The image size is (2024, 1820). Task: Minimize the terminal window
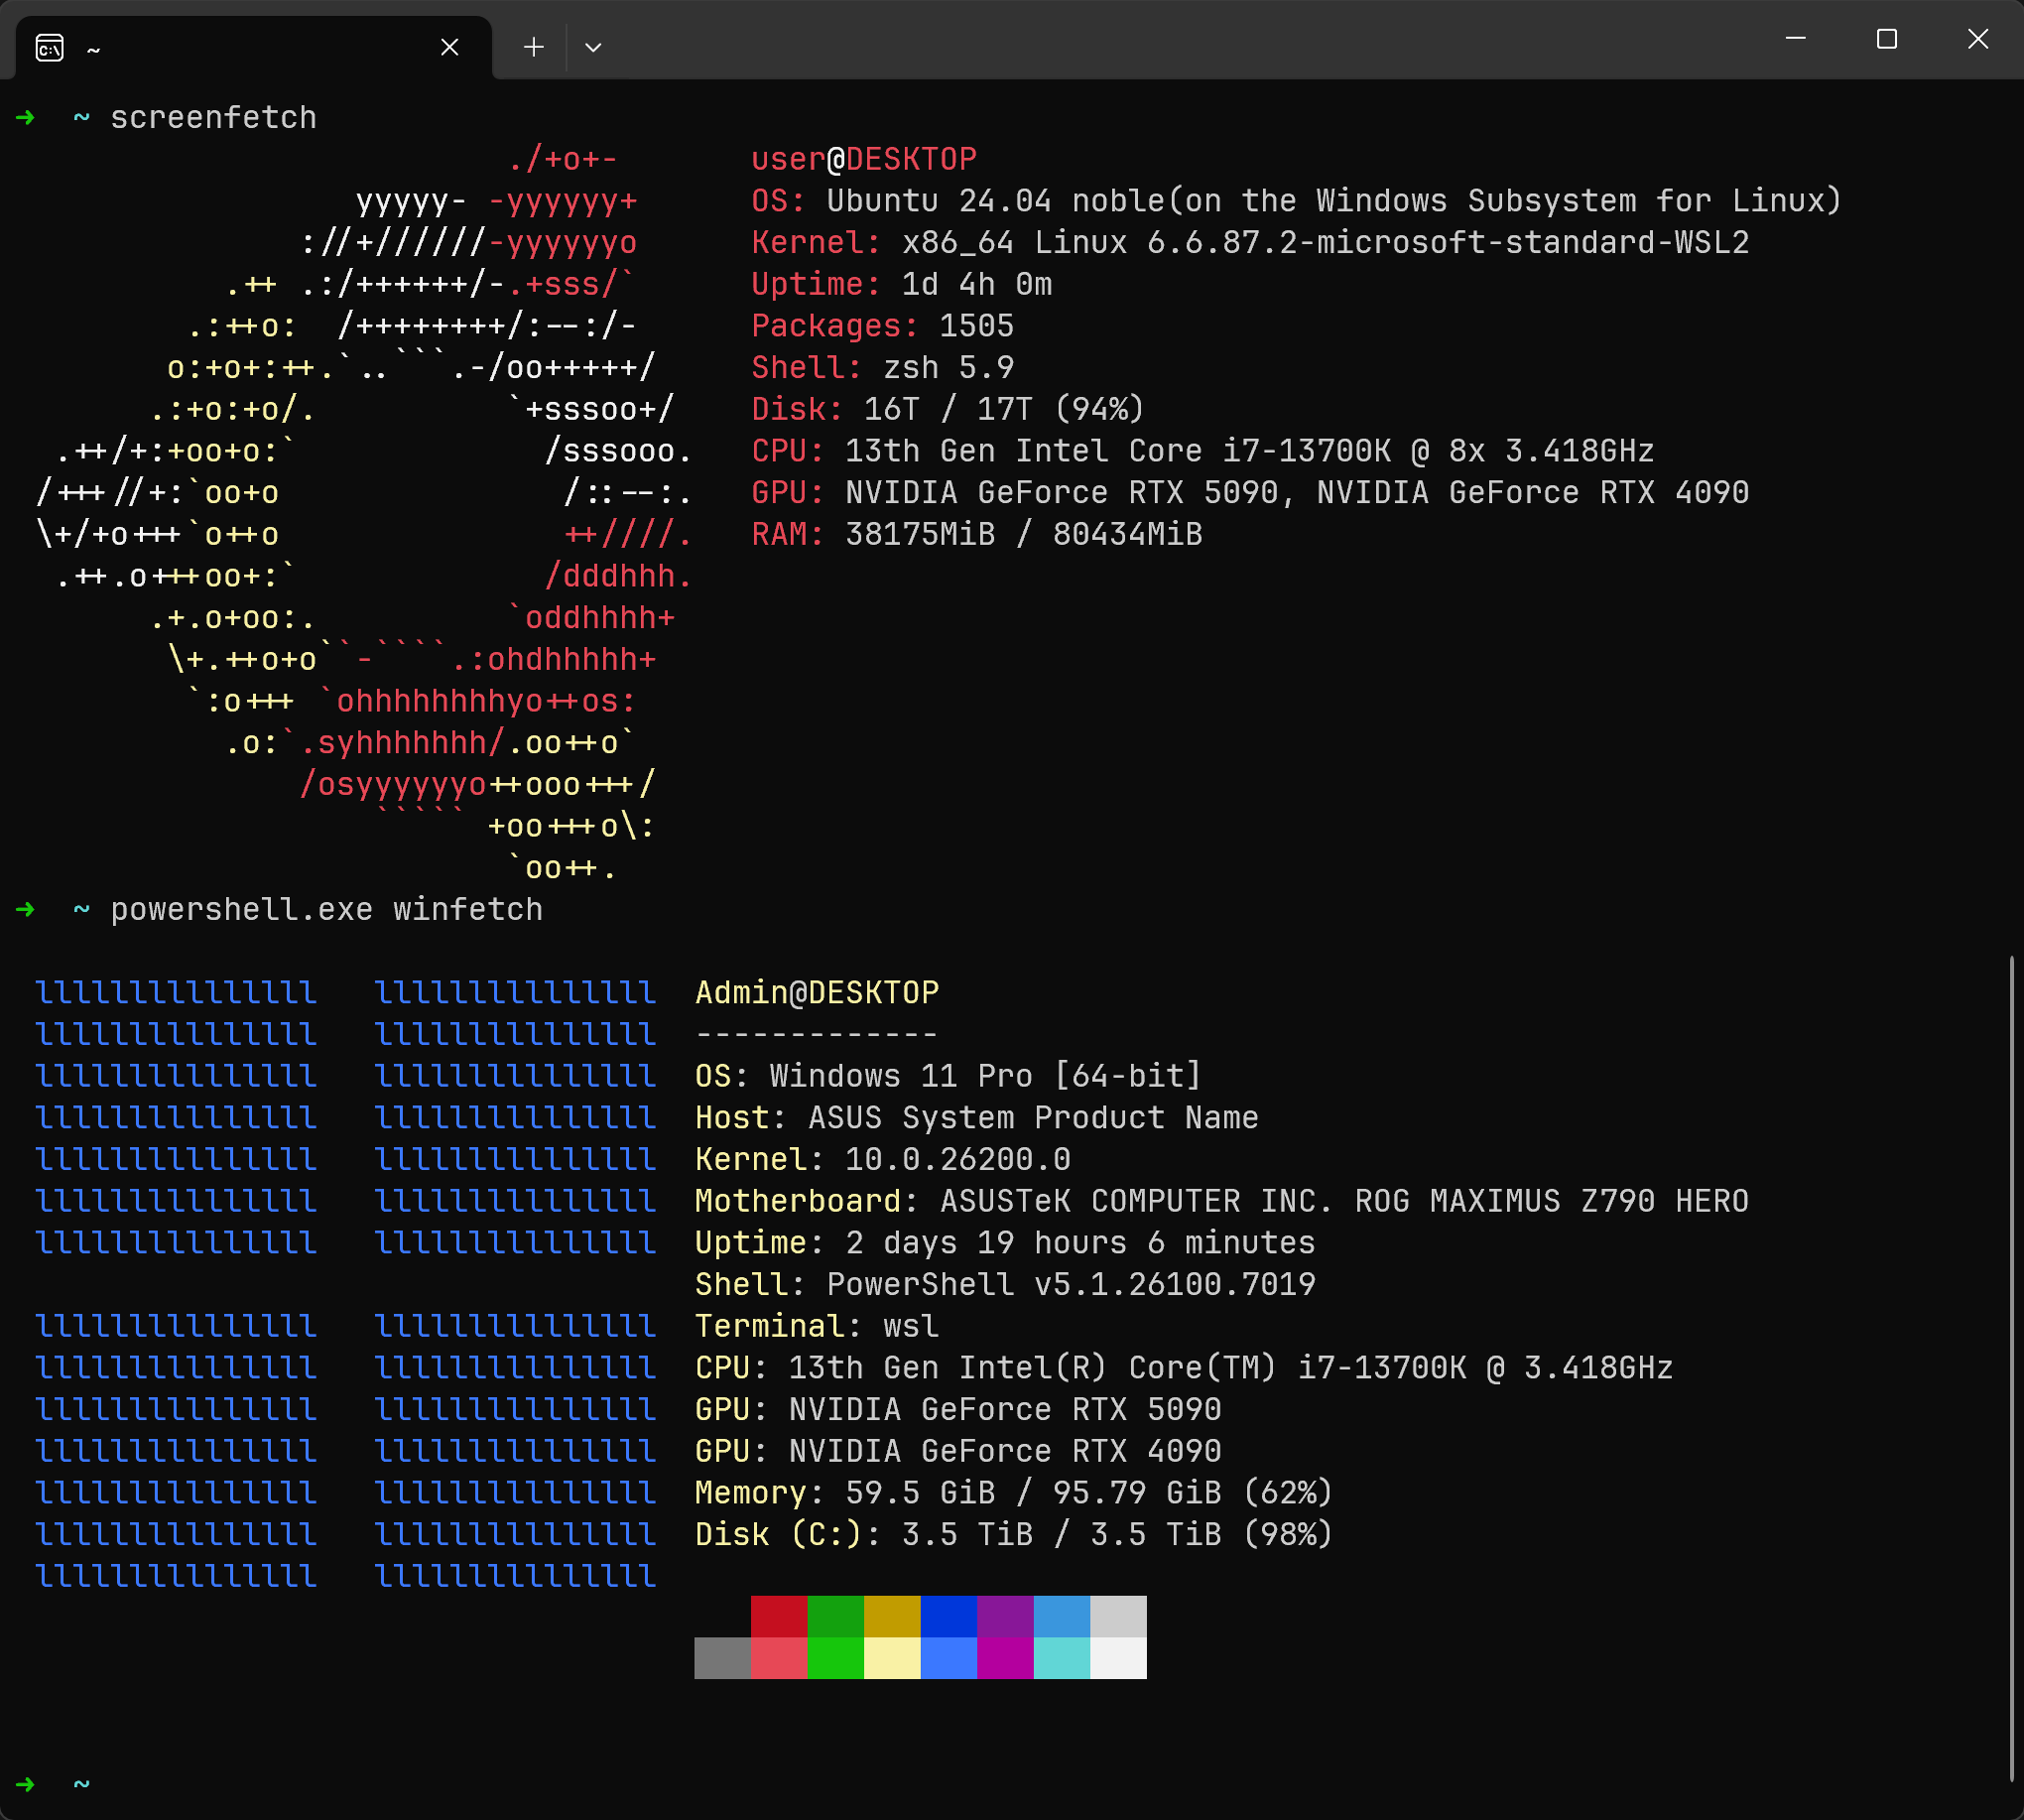[1795, 39]
